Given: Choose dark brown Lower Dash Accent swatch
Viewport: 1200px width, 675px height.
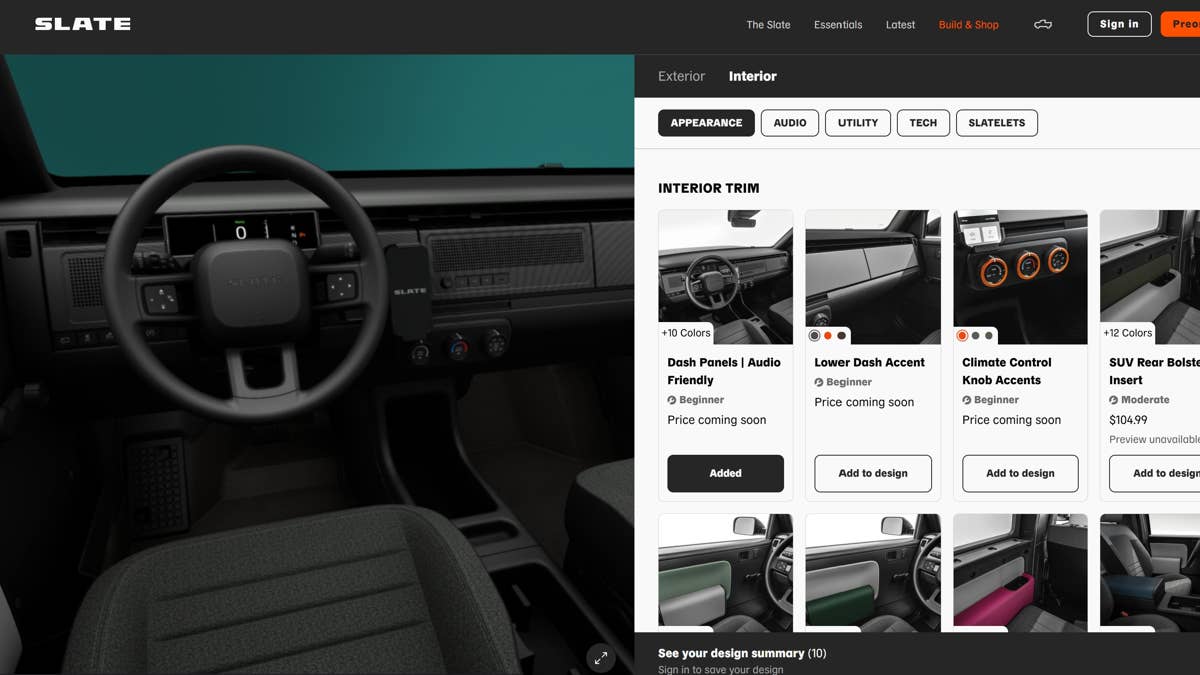Looking at the screenshot, I should click(842, 336).
